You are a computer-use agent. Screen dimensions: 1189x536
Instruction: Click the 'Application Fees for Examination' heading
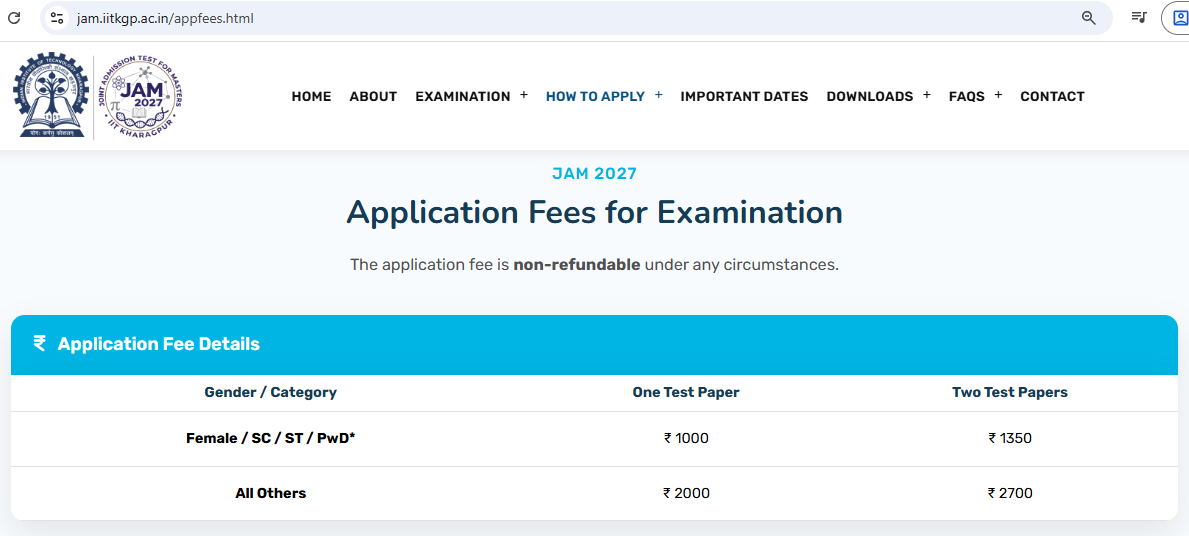pos(594,212)
